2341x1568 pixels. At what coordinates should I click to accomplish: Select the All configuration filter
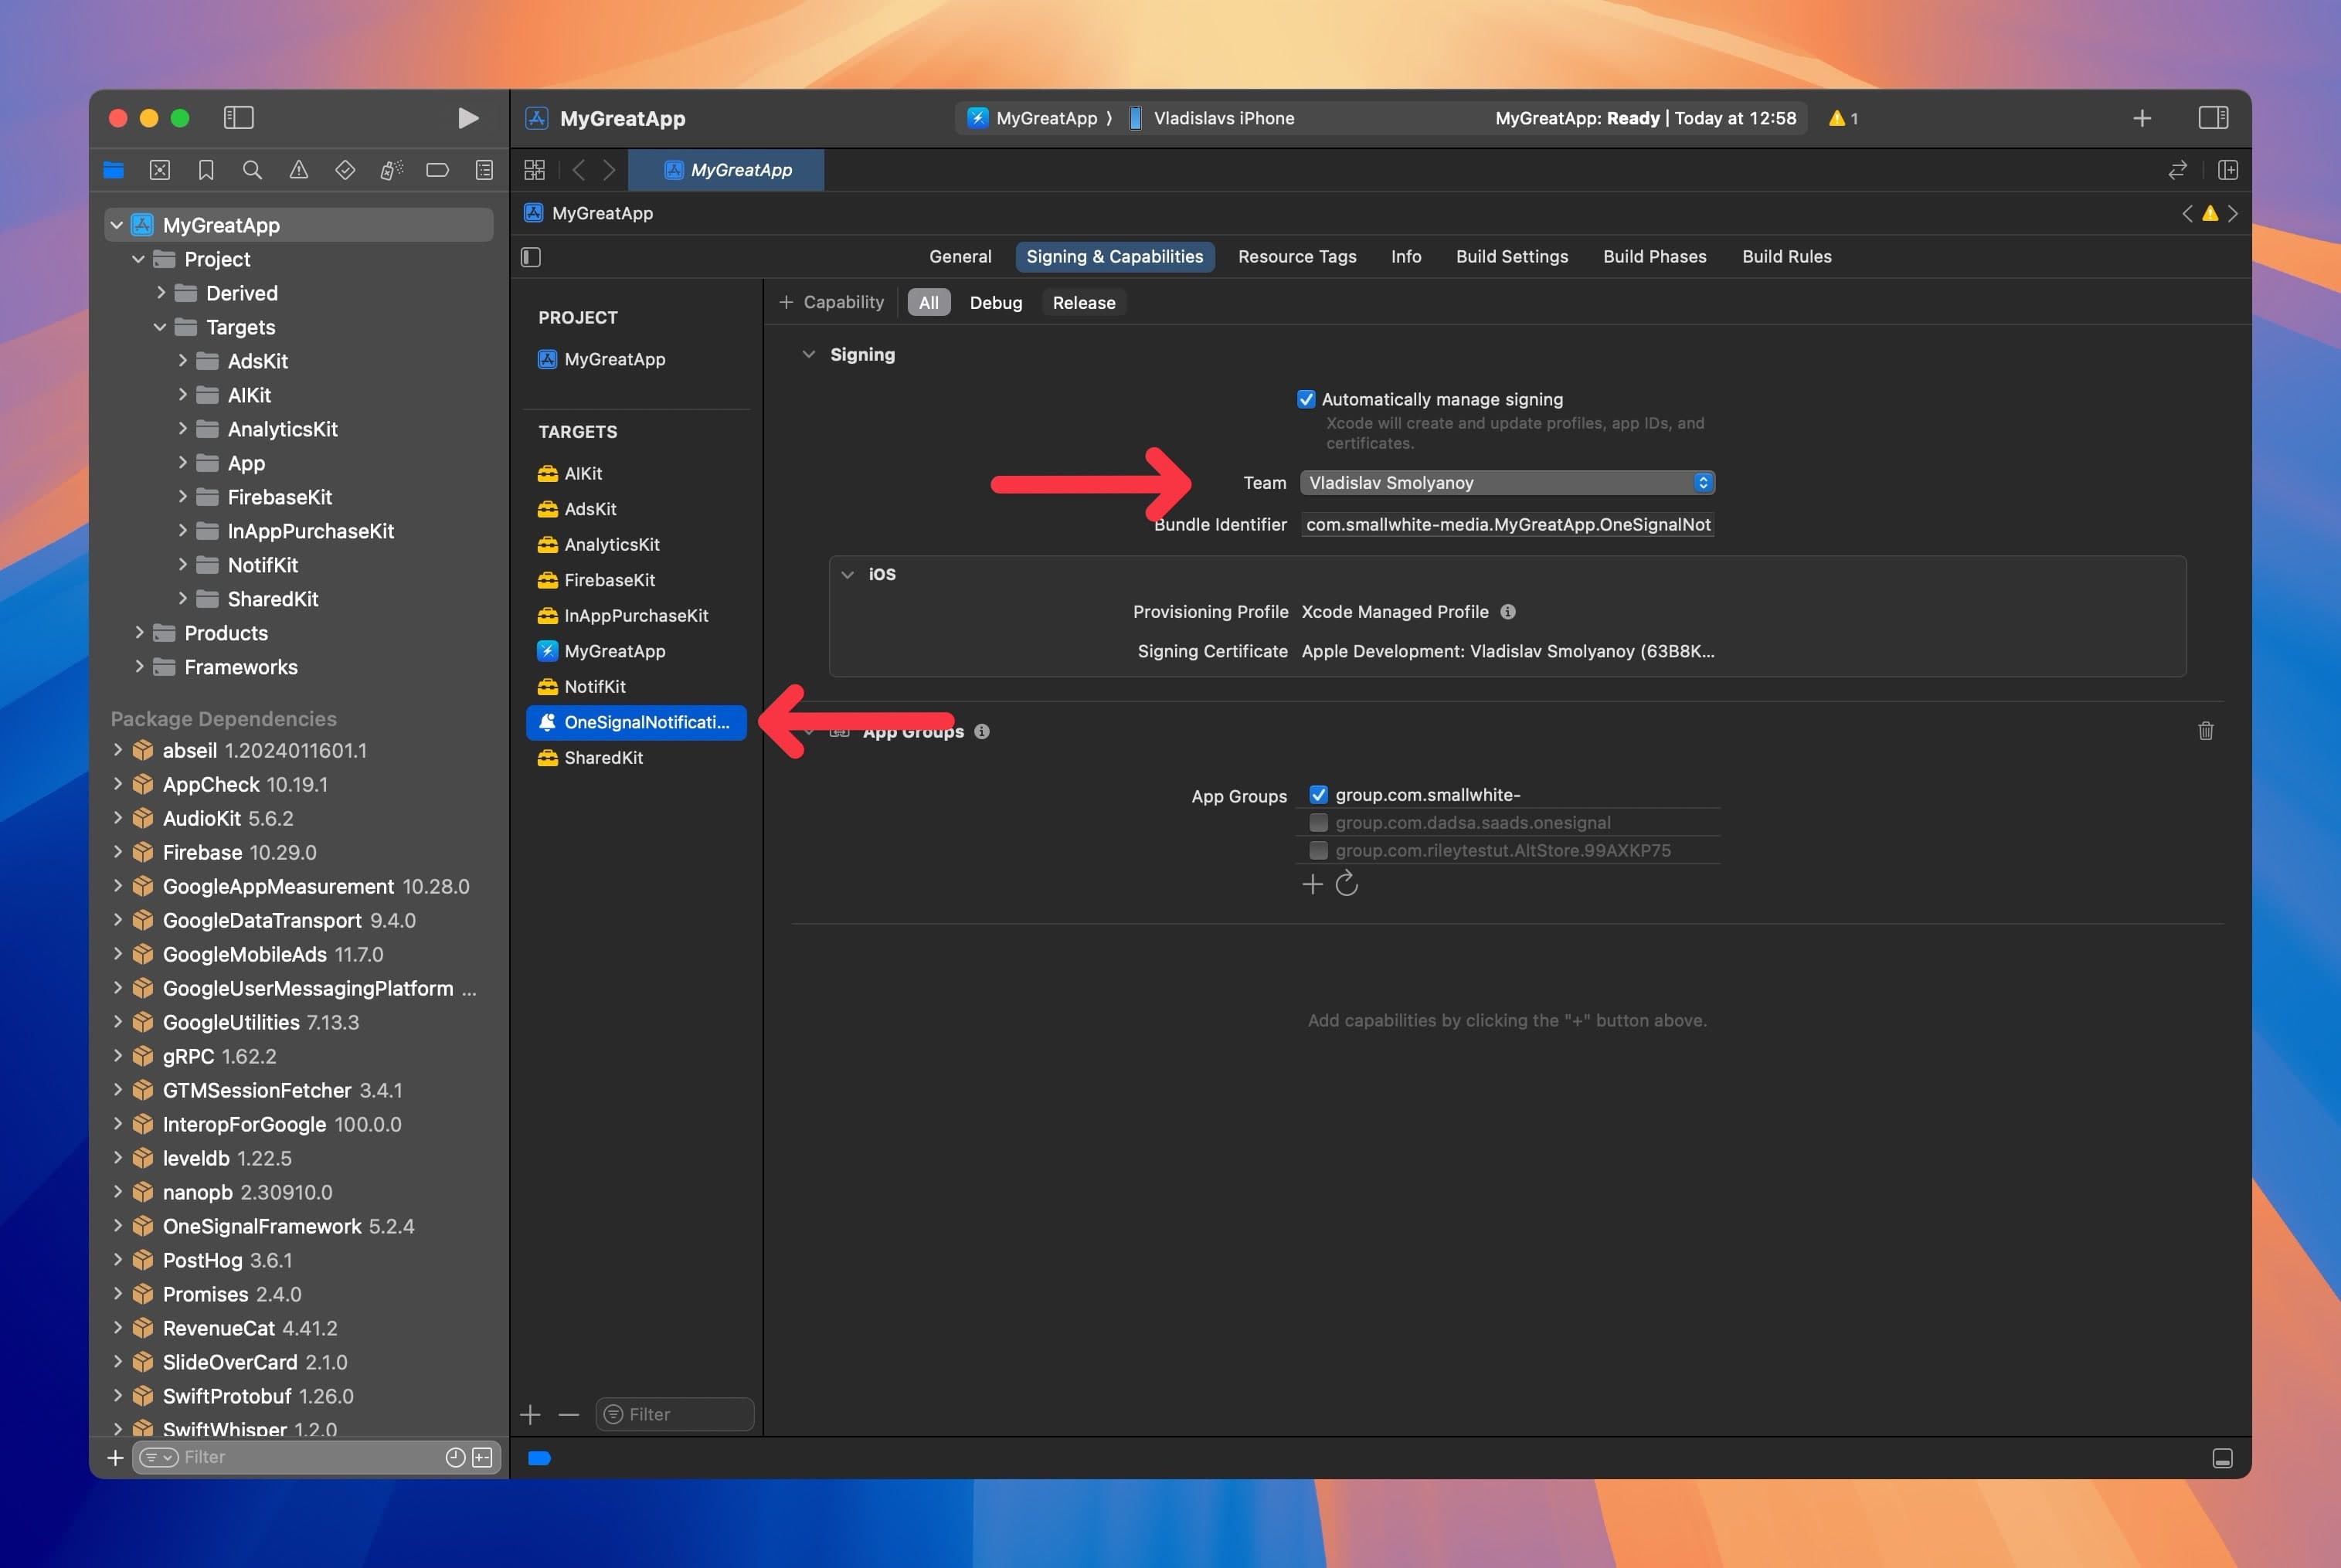point(928,303)
